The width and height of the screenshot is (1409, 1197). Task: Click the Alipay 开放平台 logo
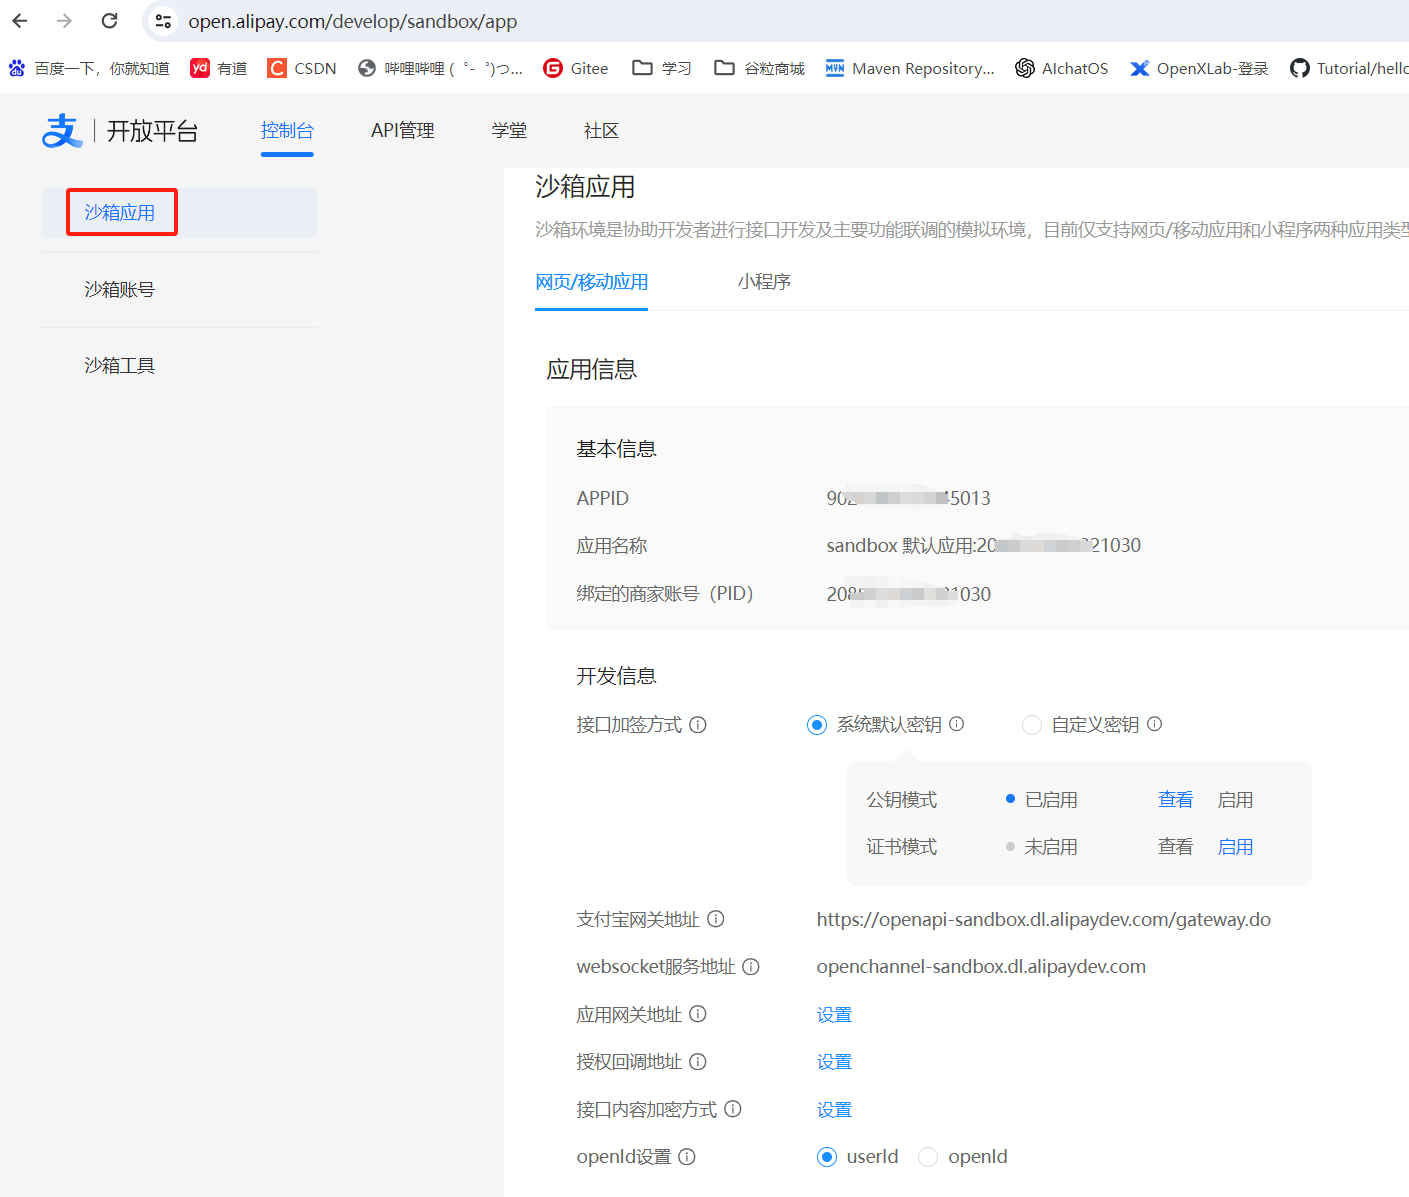120,131
